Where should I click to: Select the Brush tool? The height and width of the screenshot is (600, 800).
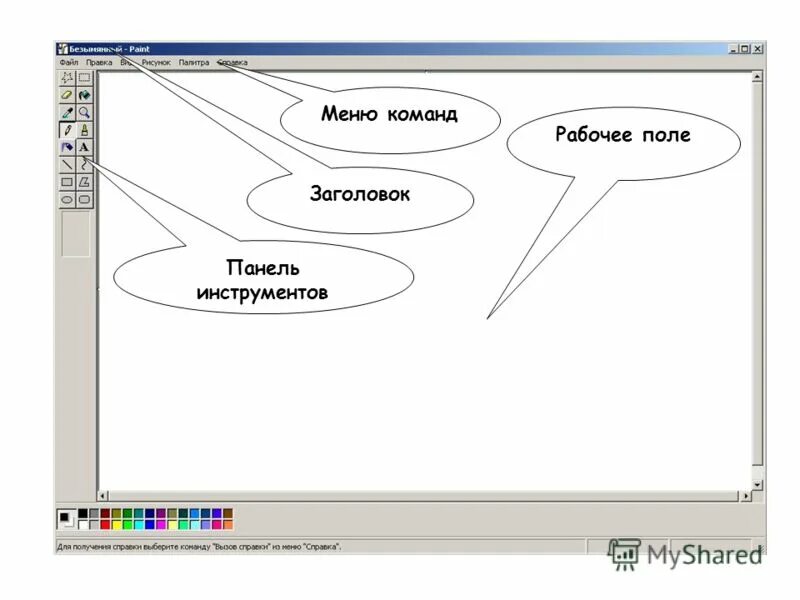84,129
